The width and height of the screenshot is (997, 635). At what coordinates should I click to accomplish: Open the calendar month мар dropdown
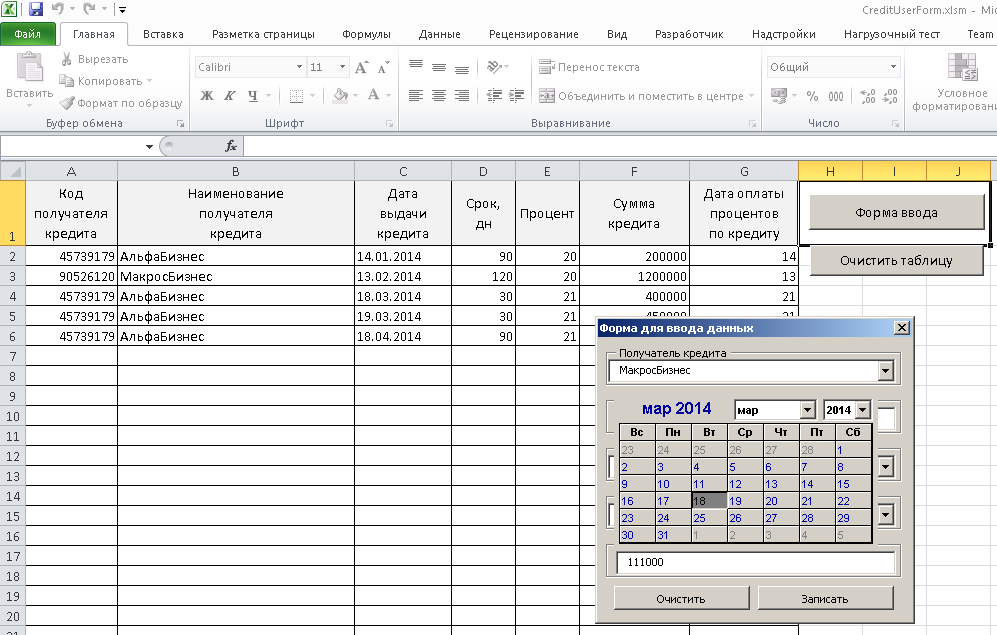pyautogui.click(x=807, y=410)
